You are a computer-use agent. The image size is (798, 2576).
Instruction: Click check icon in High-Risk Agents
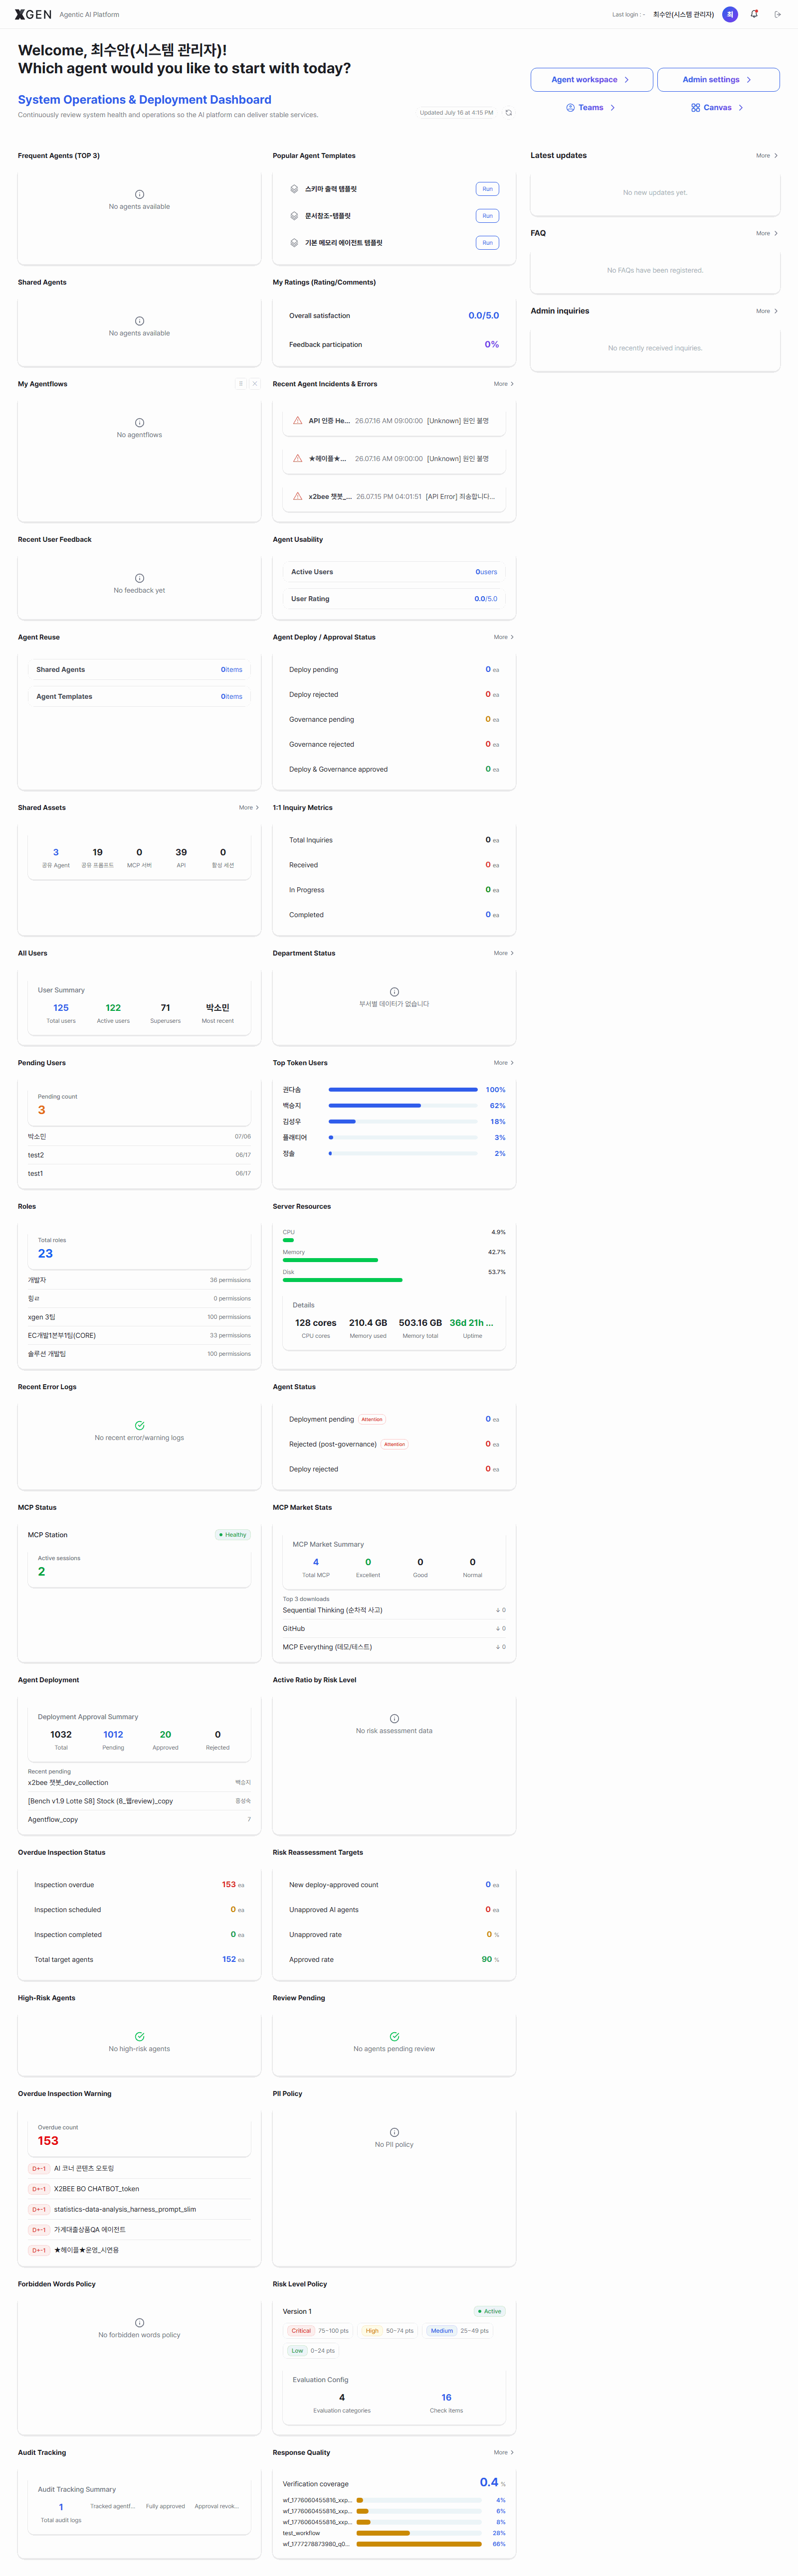click(139, 2036)
